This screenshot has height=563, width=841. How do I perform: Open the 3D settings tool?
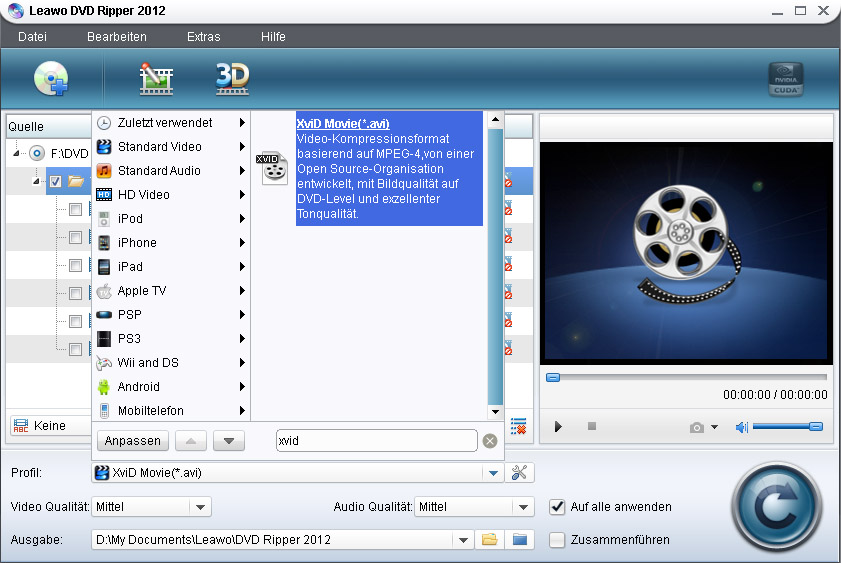(232, 78)
